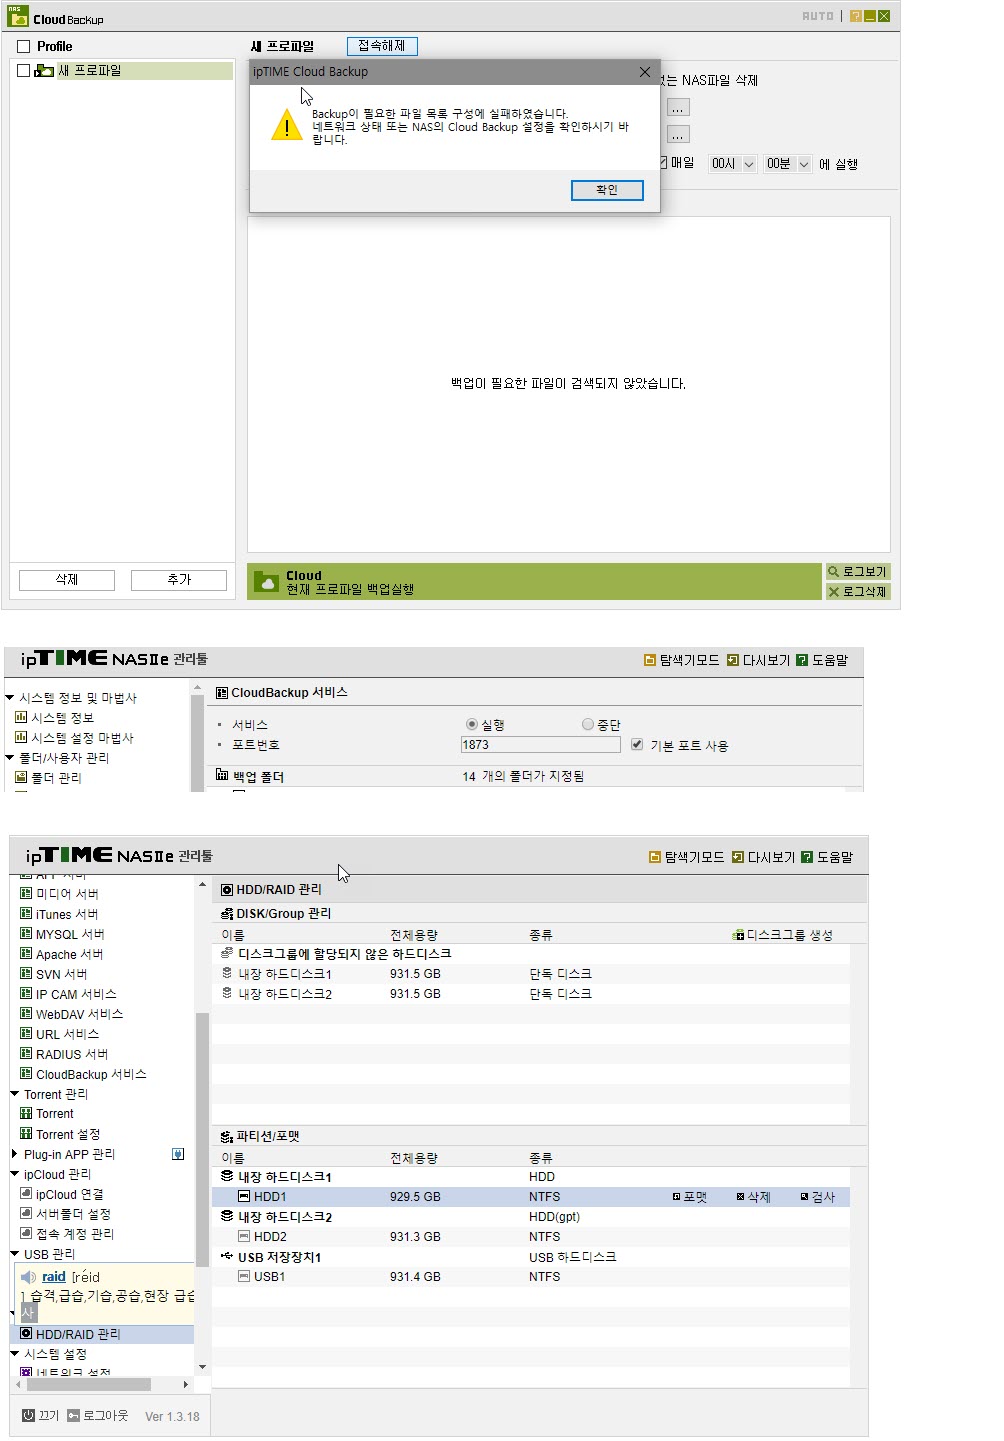The image size is (1004, 1441).
Task: Click 로그아웃 at the bottom left
Action: [x=98, y=1416]
